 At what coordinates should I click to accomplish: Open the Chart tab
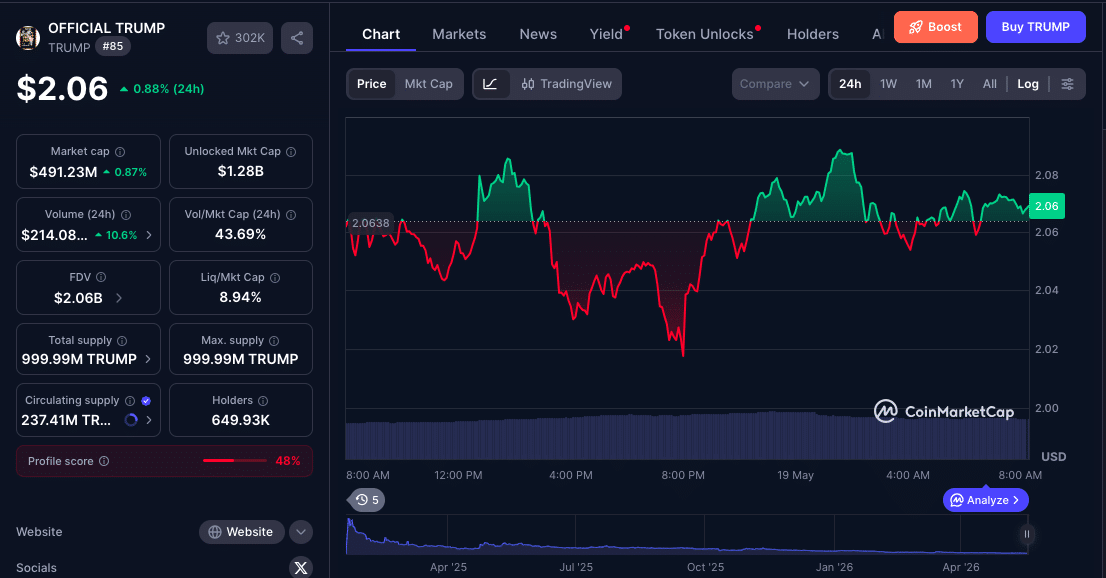click(381, 34)
